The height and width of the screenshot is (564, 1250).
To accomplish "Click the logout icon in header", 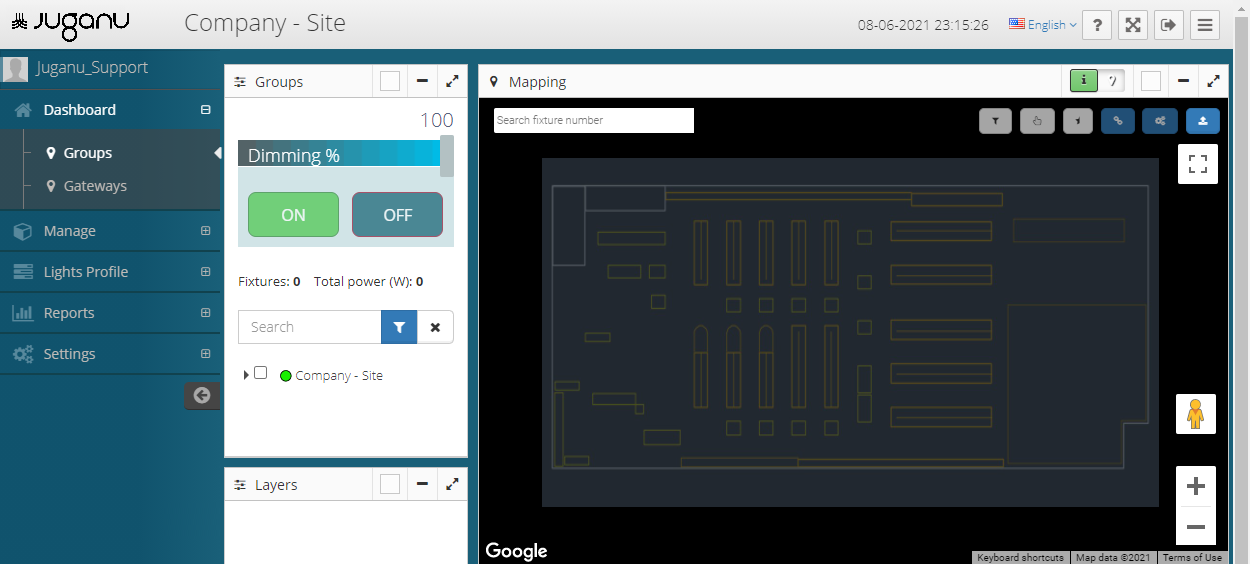I will click(1168, 25).
